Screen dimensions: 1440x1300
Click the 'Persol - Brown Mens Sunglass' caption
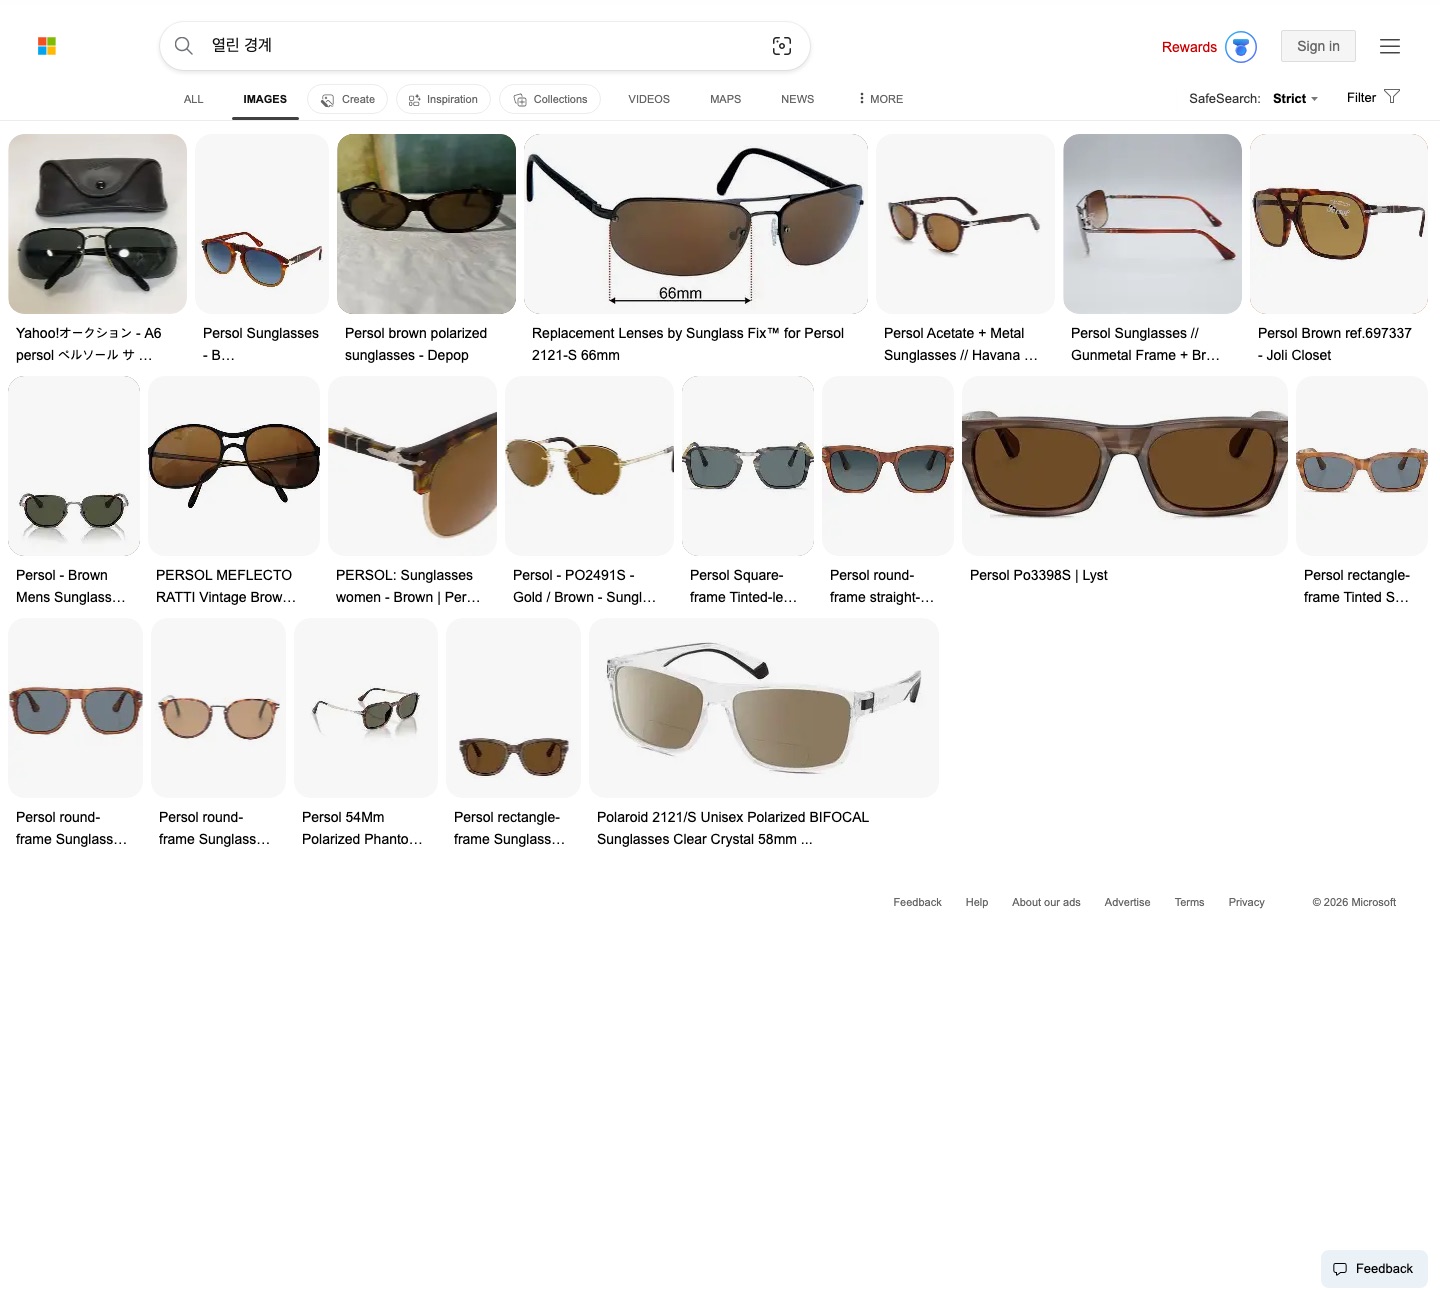pos(71,586)
